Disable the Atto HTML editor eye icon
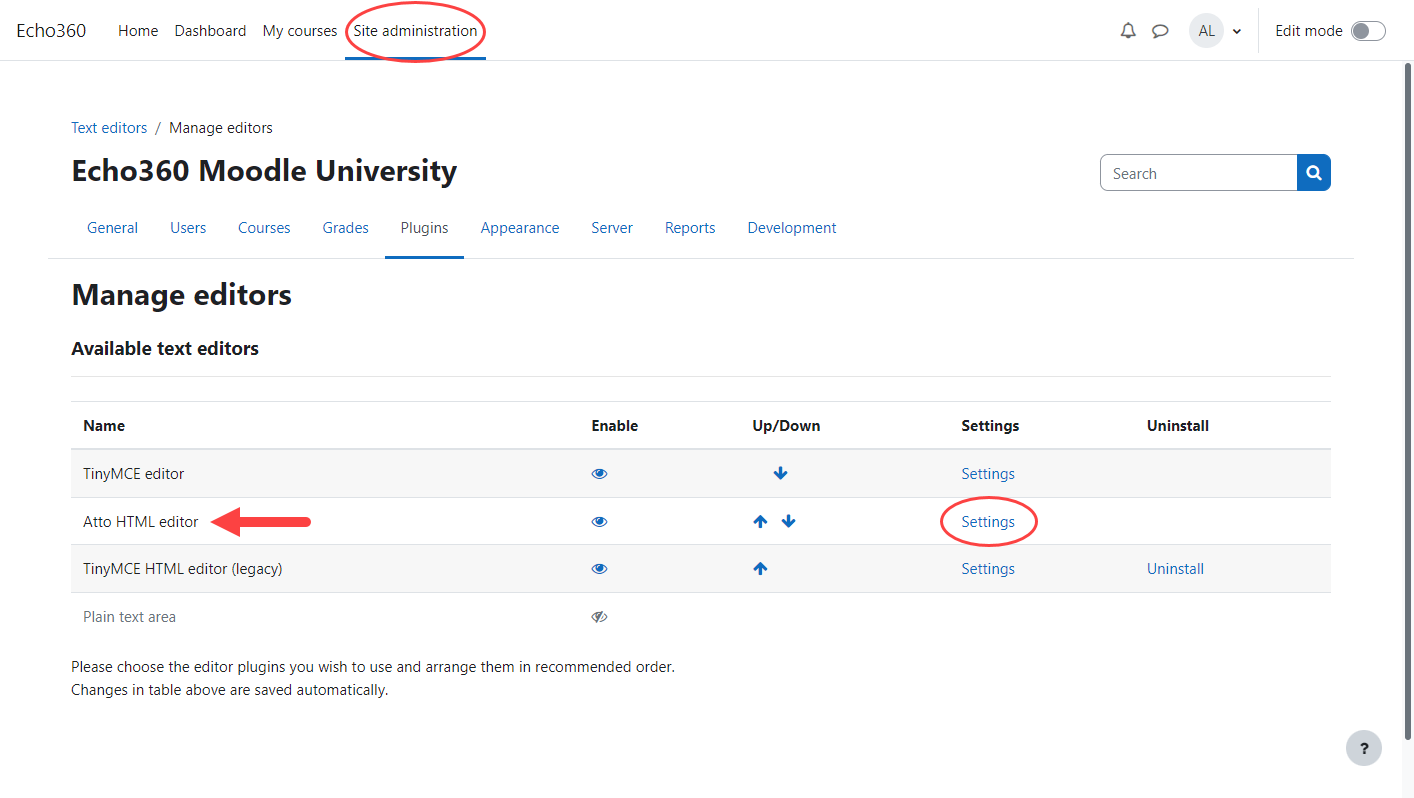 tap(600, 522)
